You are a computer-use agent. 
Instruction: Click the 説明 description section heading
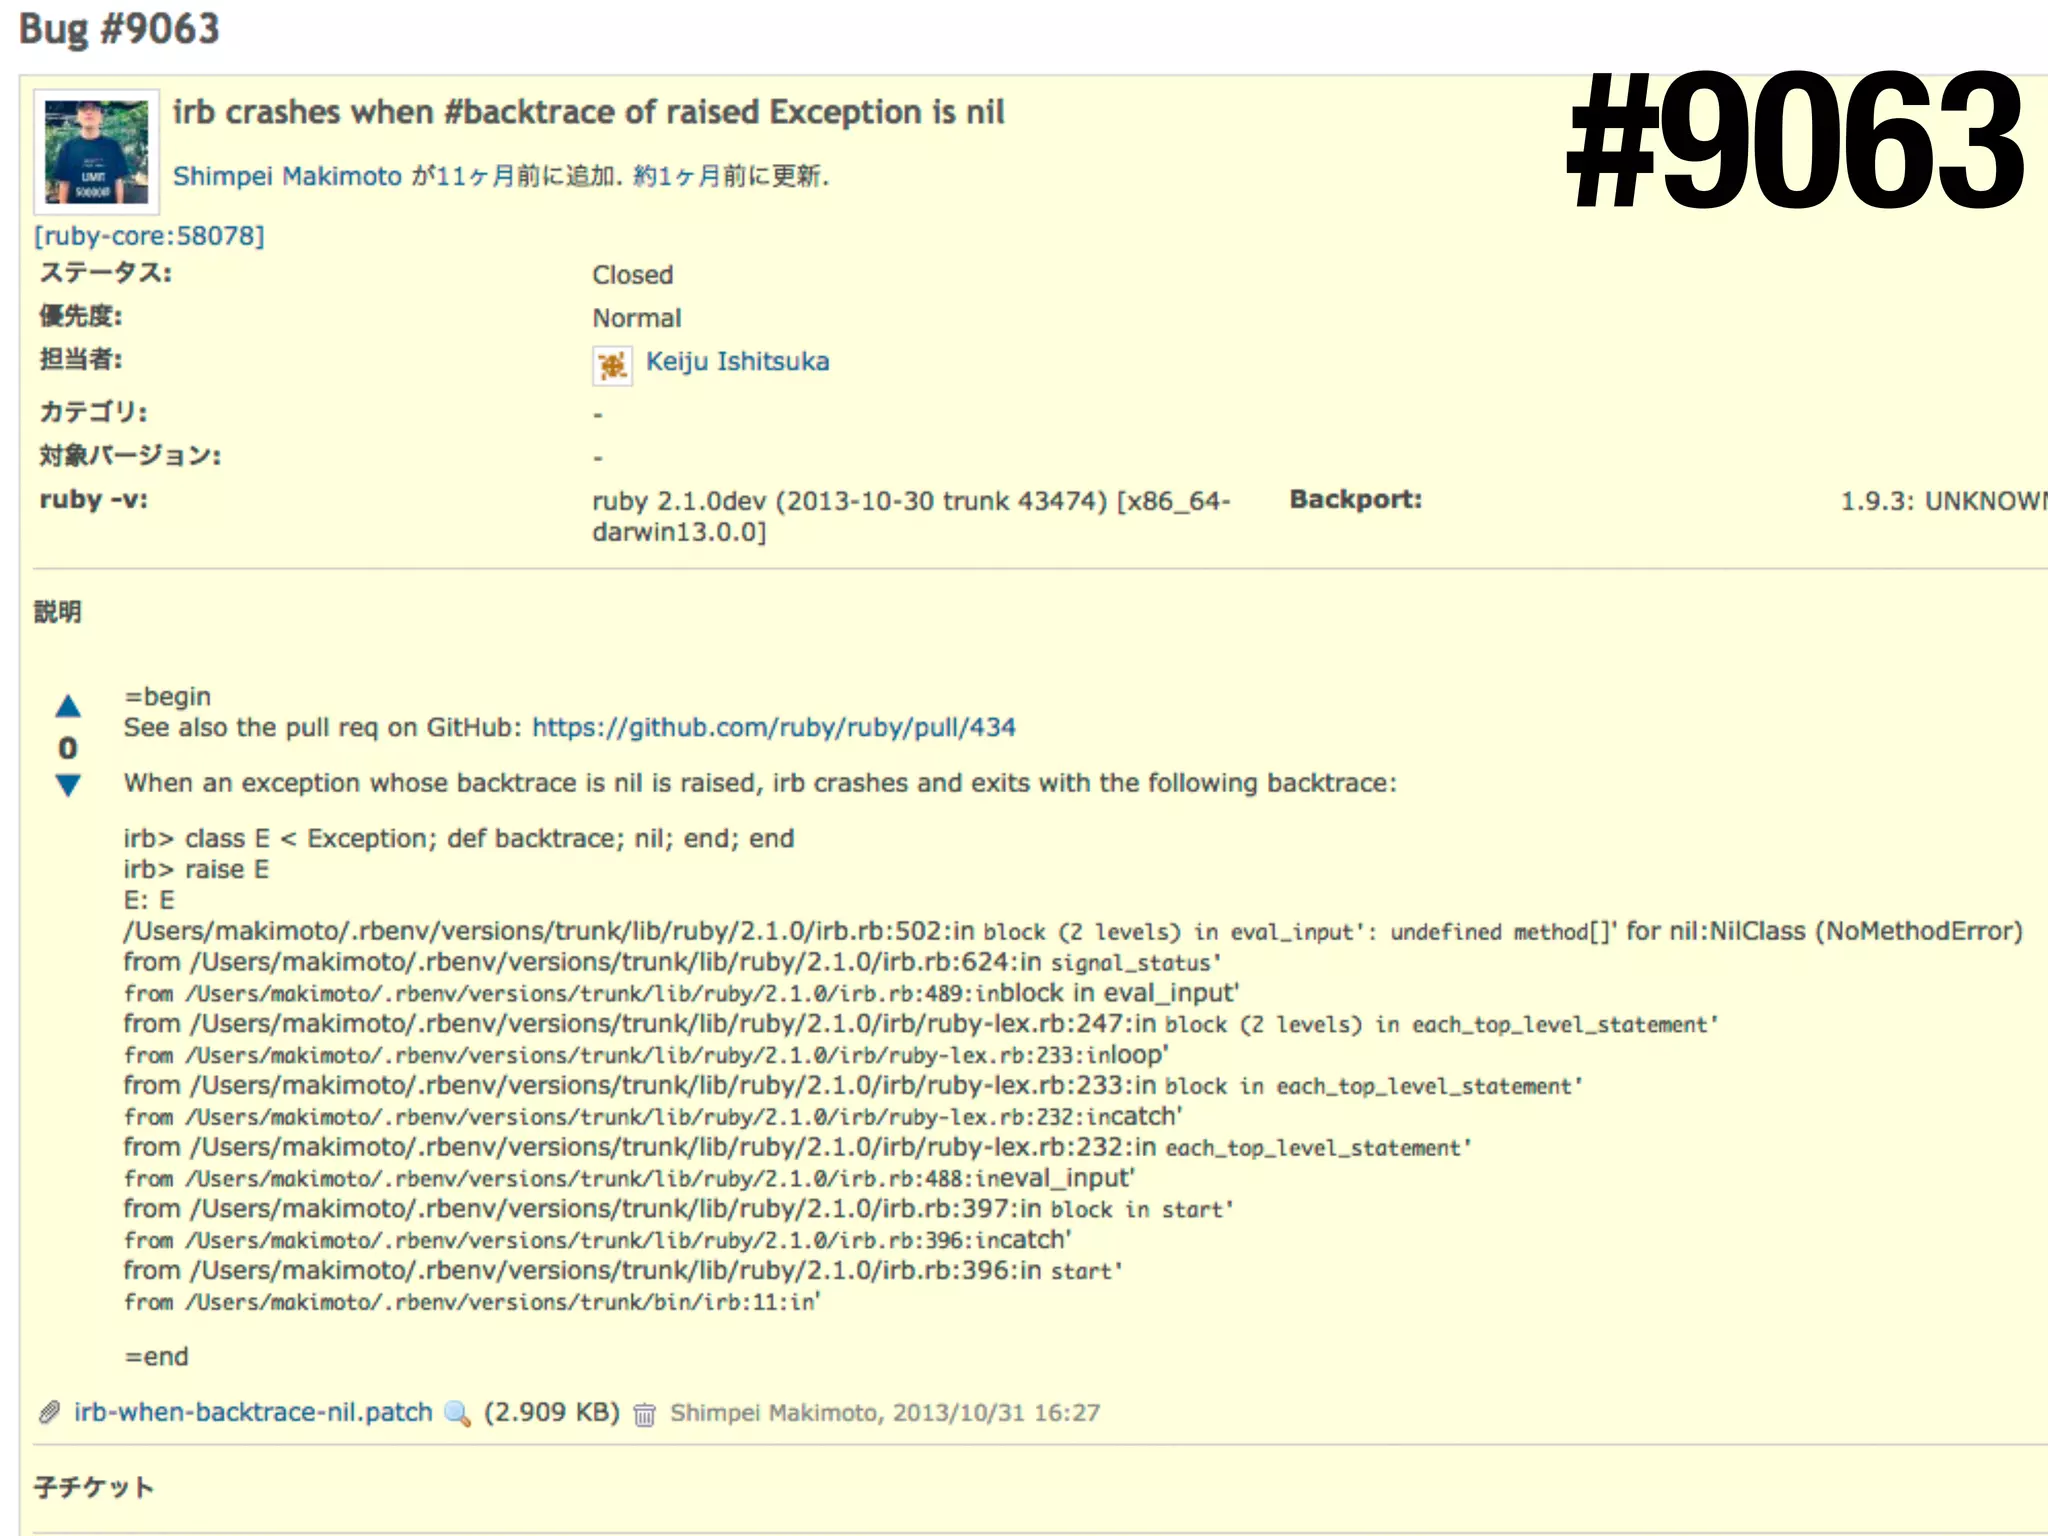pos(58,612)
